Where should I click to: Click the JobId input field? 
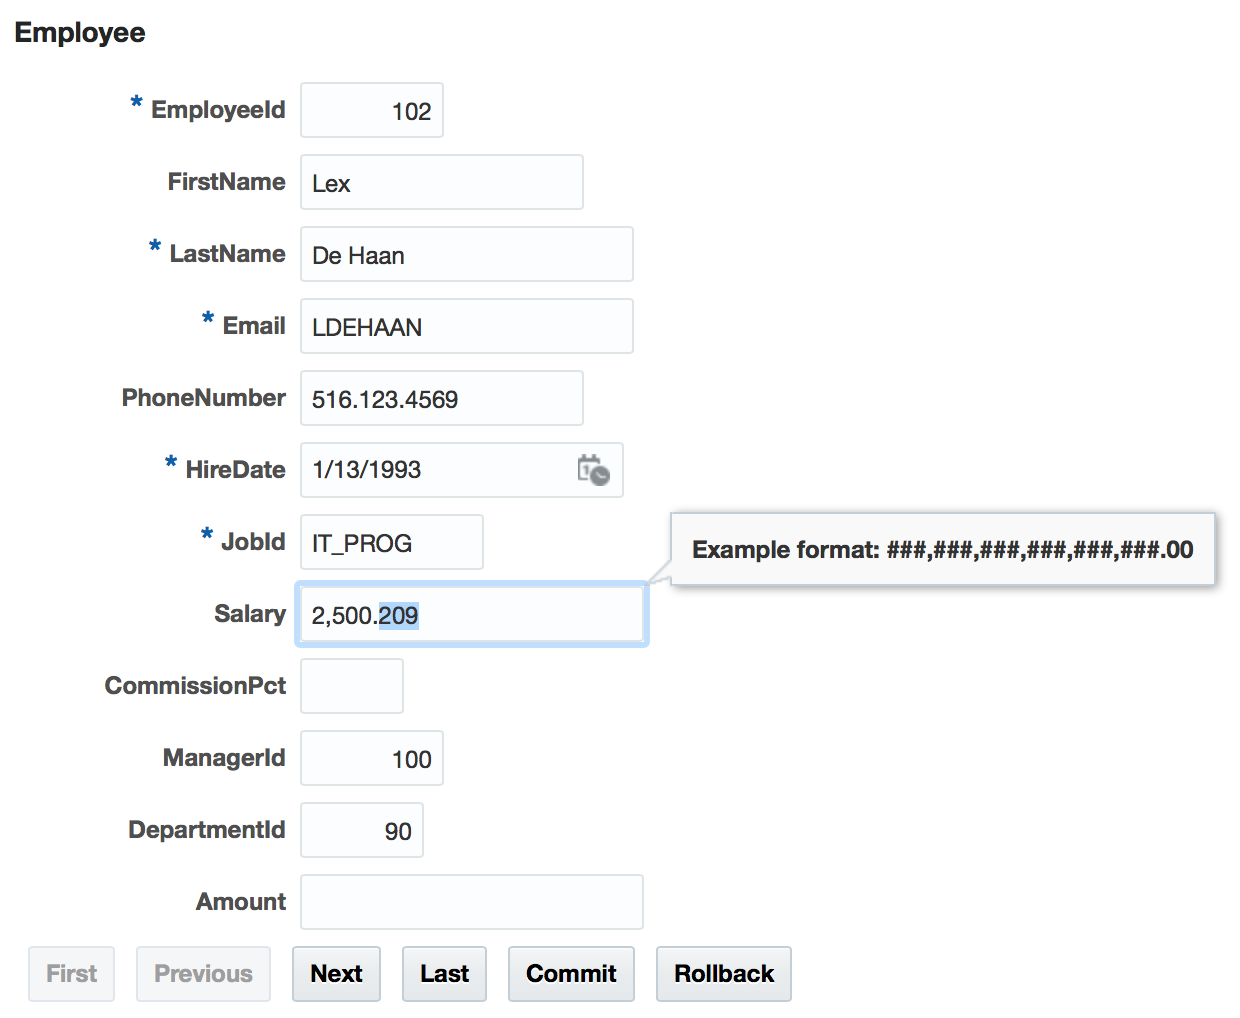pyautogui.click(x=392, y=542)
